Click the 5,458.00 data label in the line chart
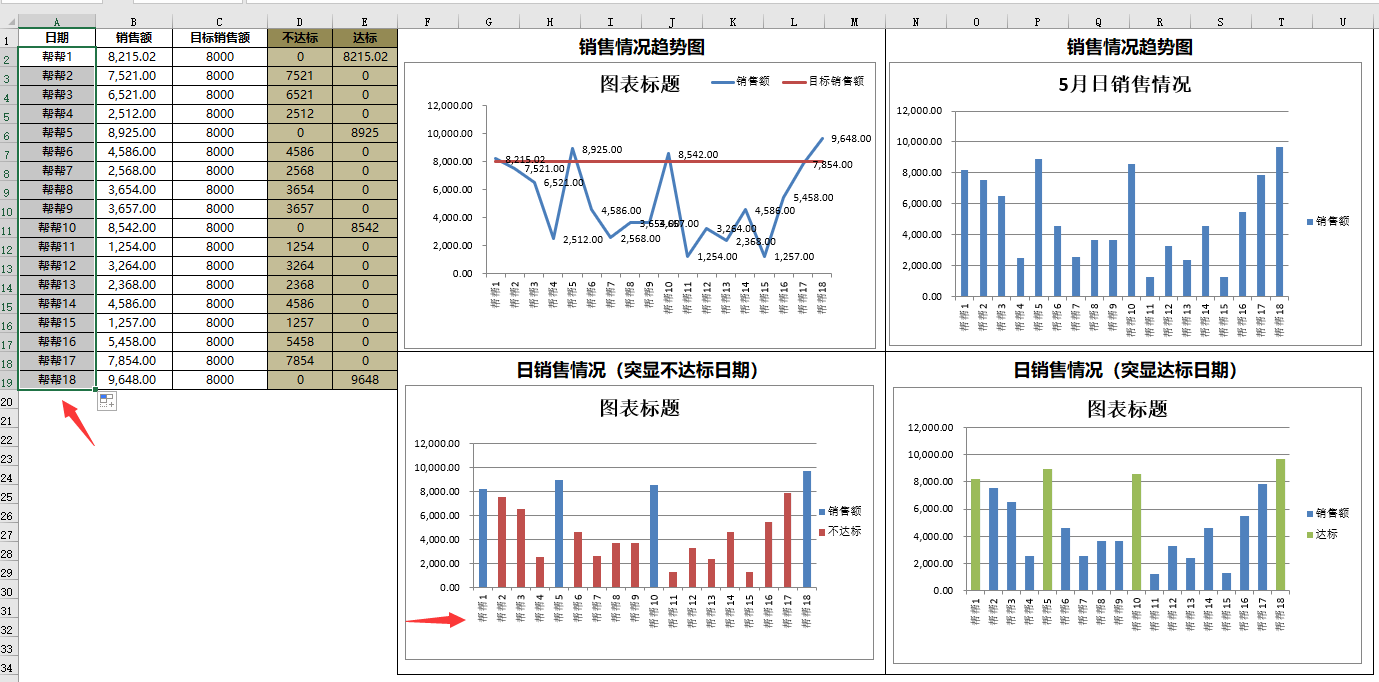1379x682 pixels. click(813, 198)
